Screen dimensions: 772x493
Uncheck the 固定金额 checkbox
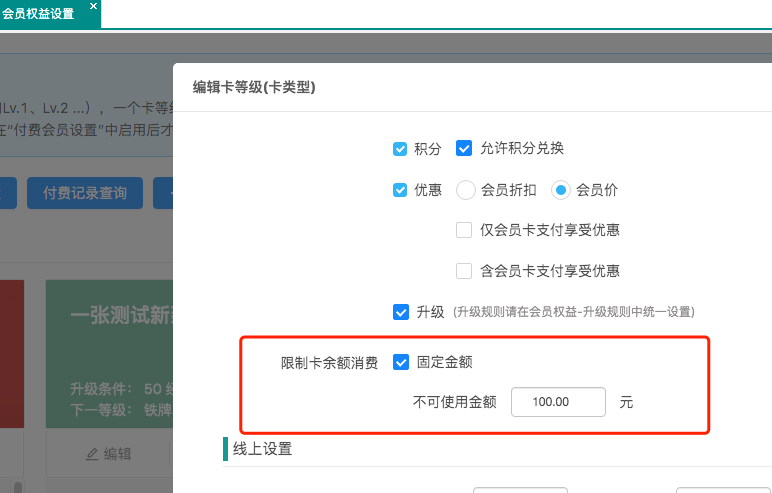(x=401, y=362)
